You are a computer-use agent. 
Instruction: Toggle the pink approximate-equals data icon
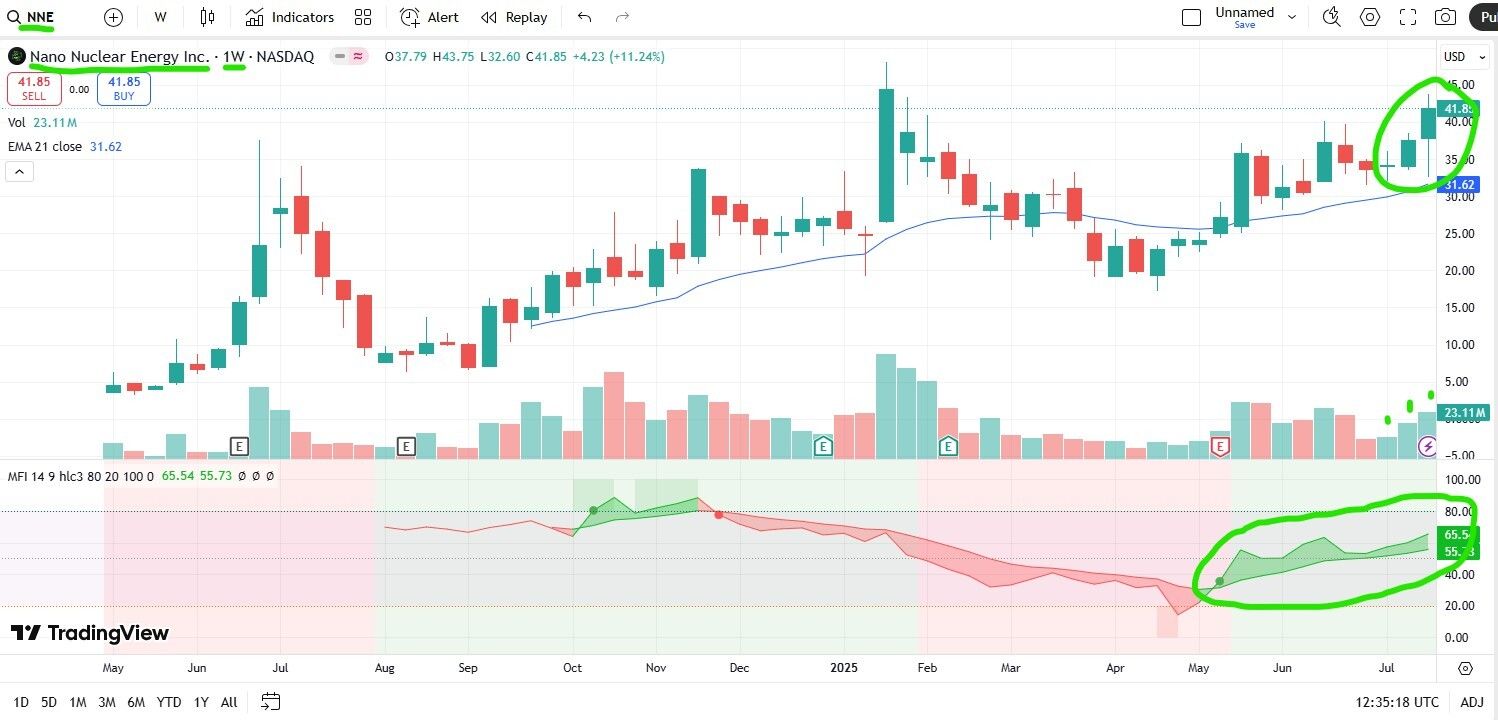(357, 57)
